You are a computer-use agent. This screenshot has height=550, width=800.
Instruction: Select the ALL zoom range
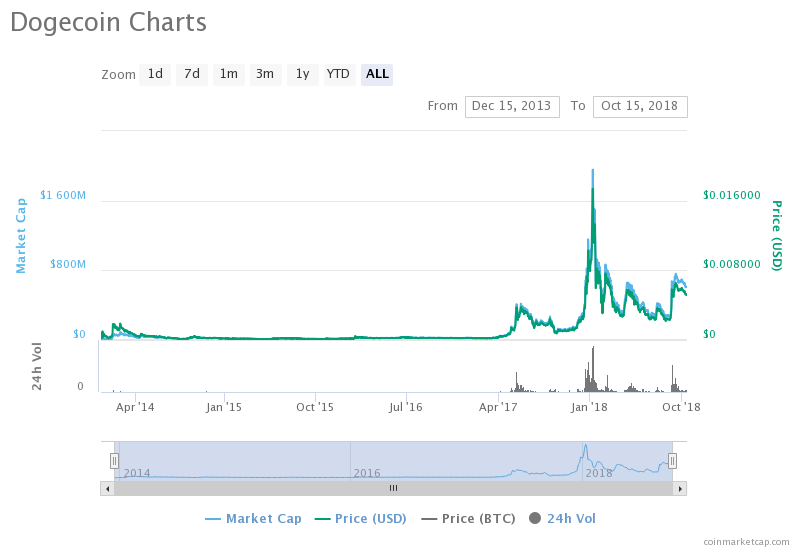(x=377, y=74)
